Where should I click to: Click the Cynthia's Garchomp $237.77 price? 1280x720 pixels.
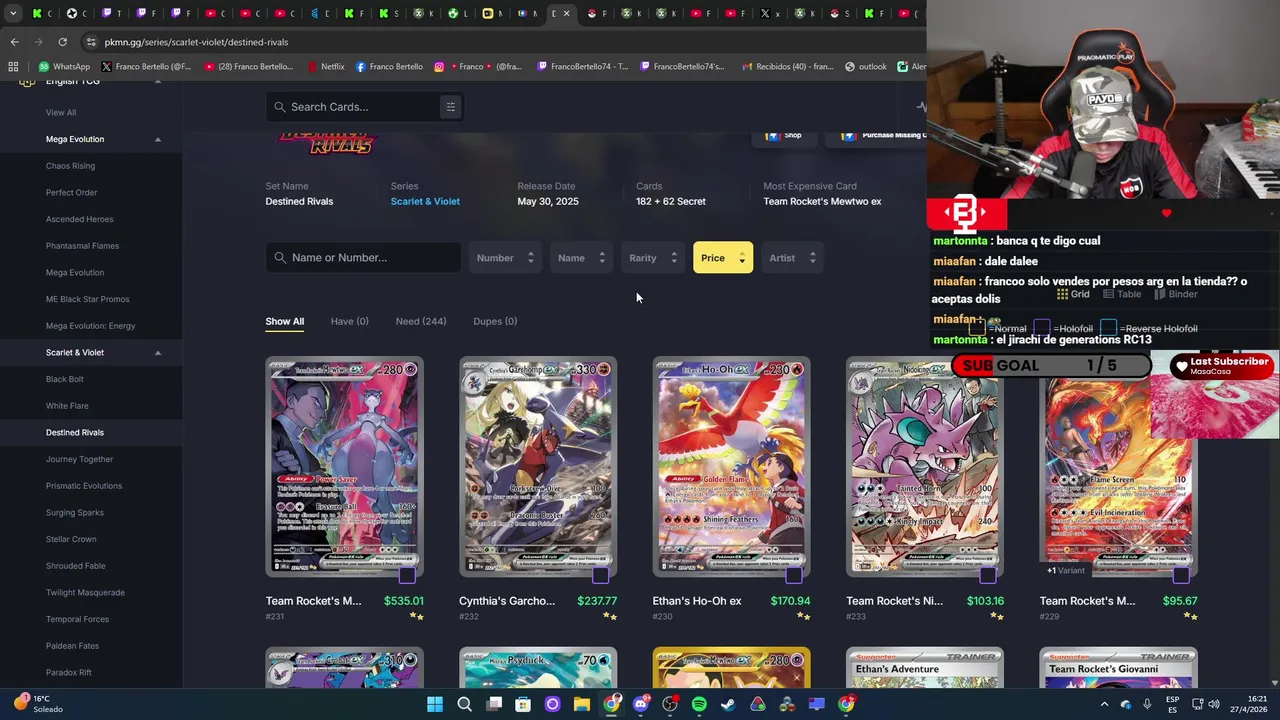point(597,601)
